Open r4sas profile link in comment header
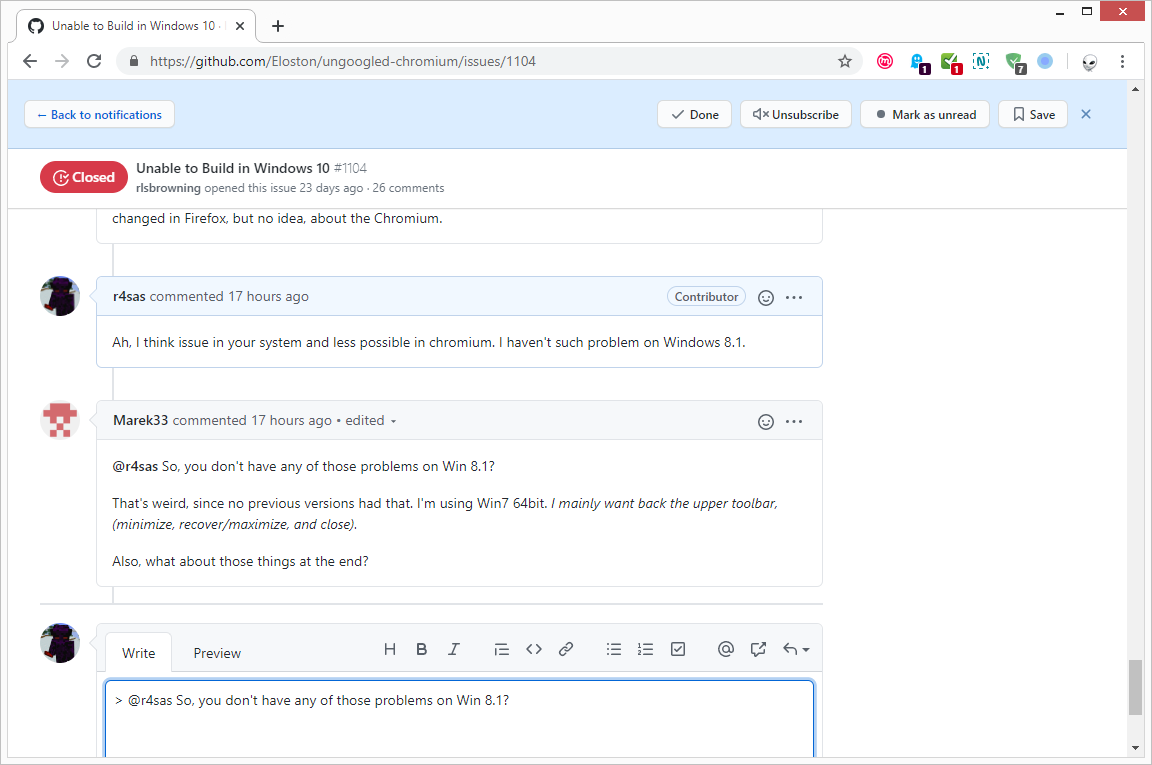1152x765 pixels. pos(129,296)
